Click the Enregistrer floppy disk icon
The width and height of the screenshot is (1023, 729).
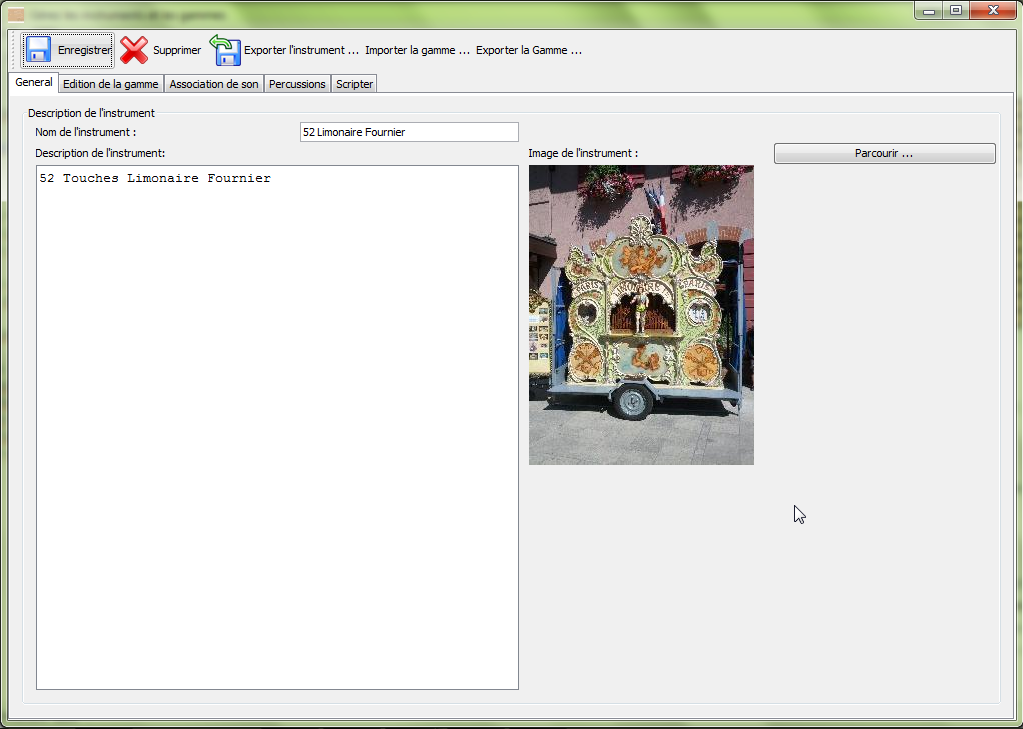click(38, 50)
